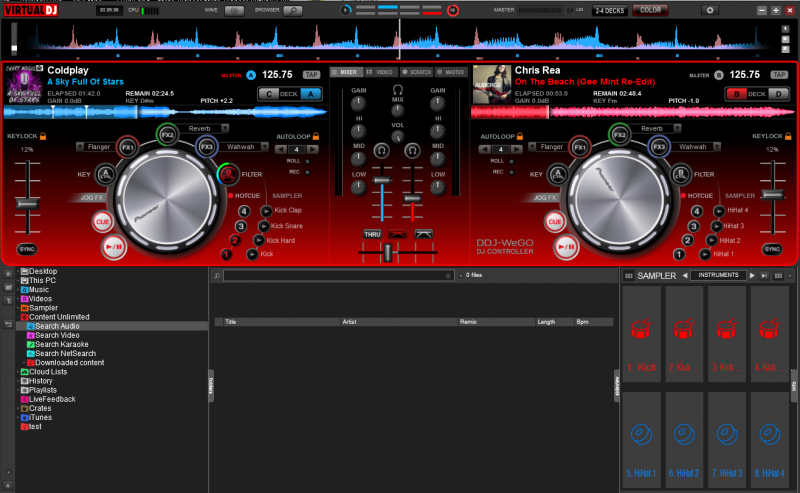Toggle AUTOLOOP lock on right deck
The width and height of the screenshot is (800, 493).
click(520, 136)
